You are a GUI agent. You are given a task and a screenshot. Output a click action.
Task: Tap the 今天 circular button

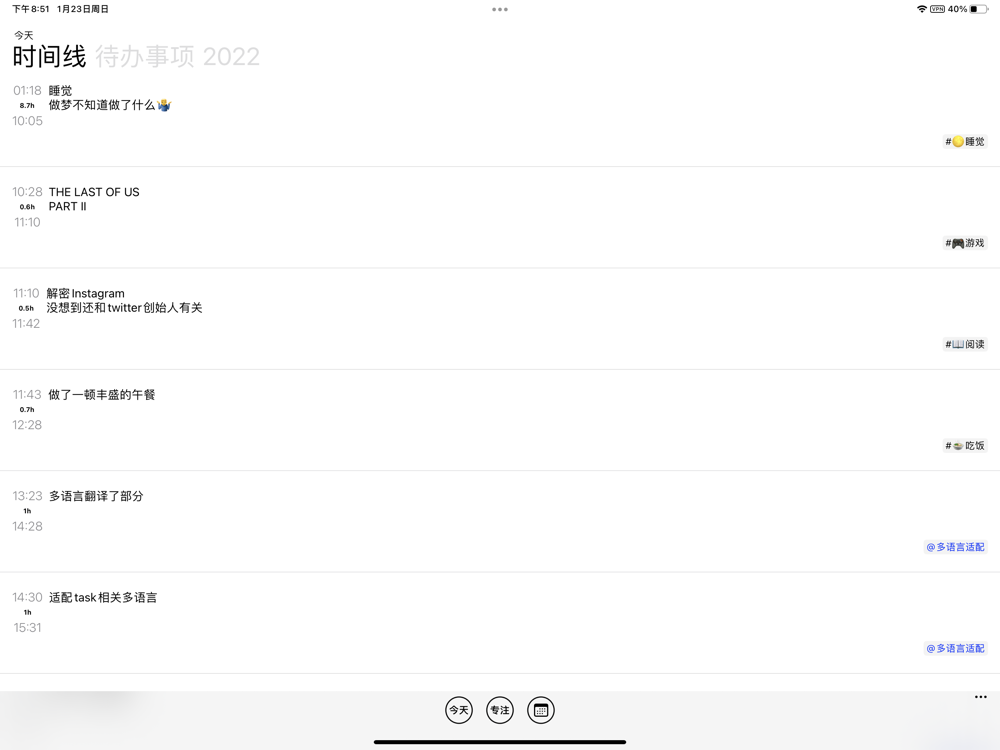pyautogui.click(x=459, y=710)
